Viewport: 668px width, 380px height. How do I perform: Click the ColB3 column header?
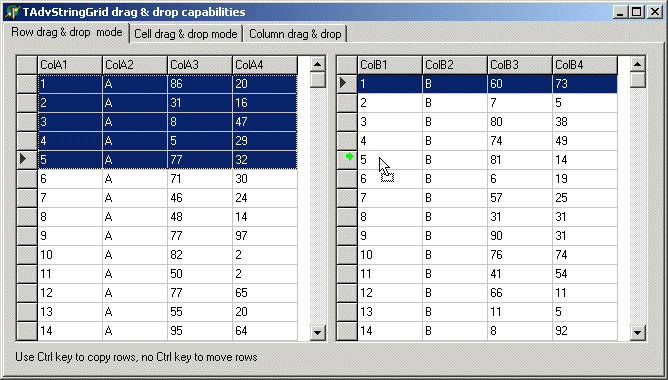[520, 65]
